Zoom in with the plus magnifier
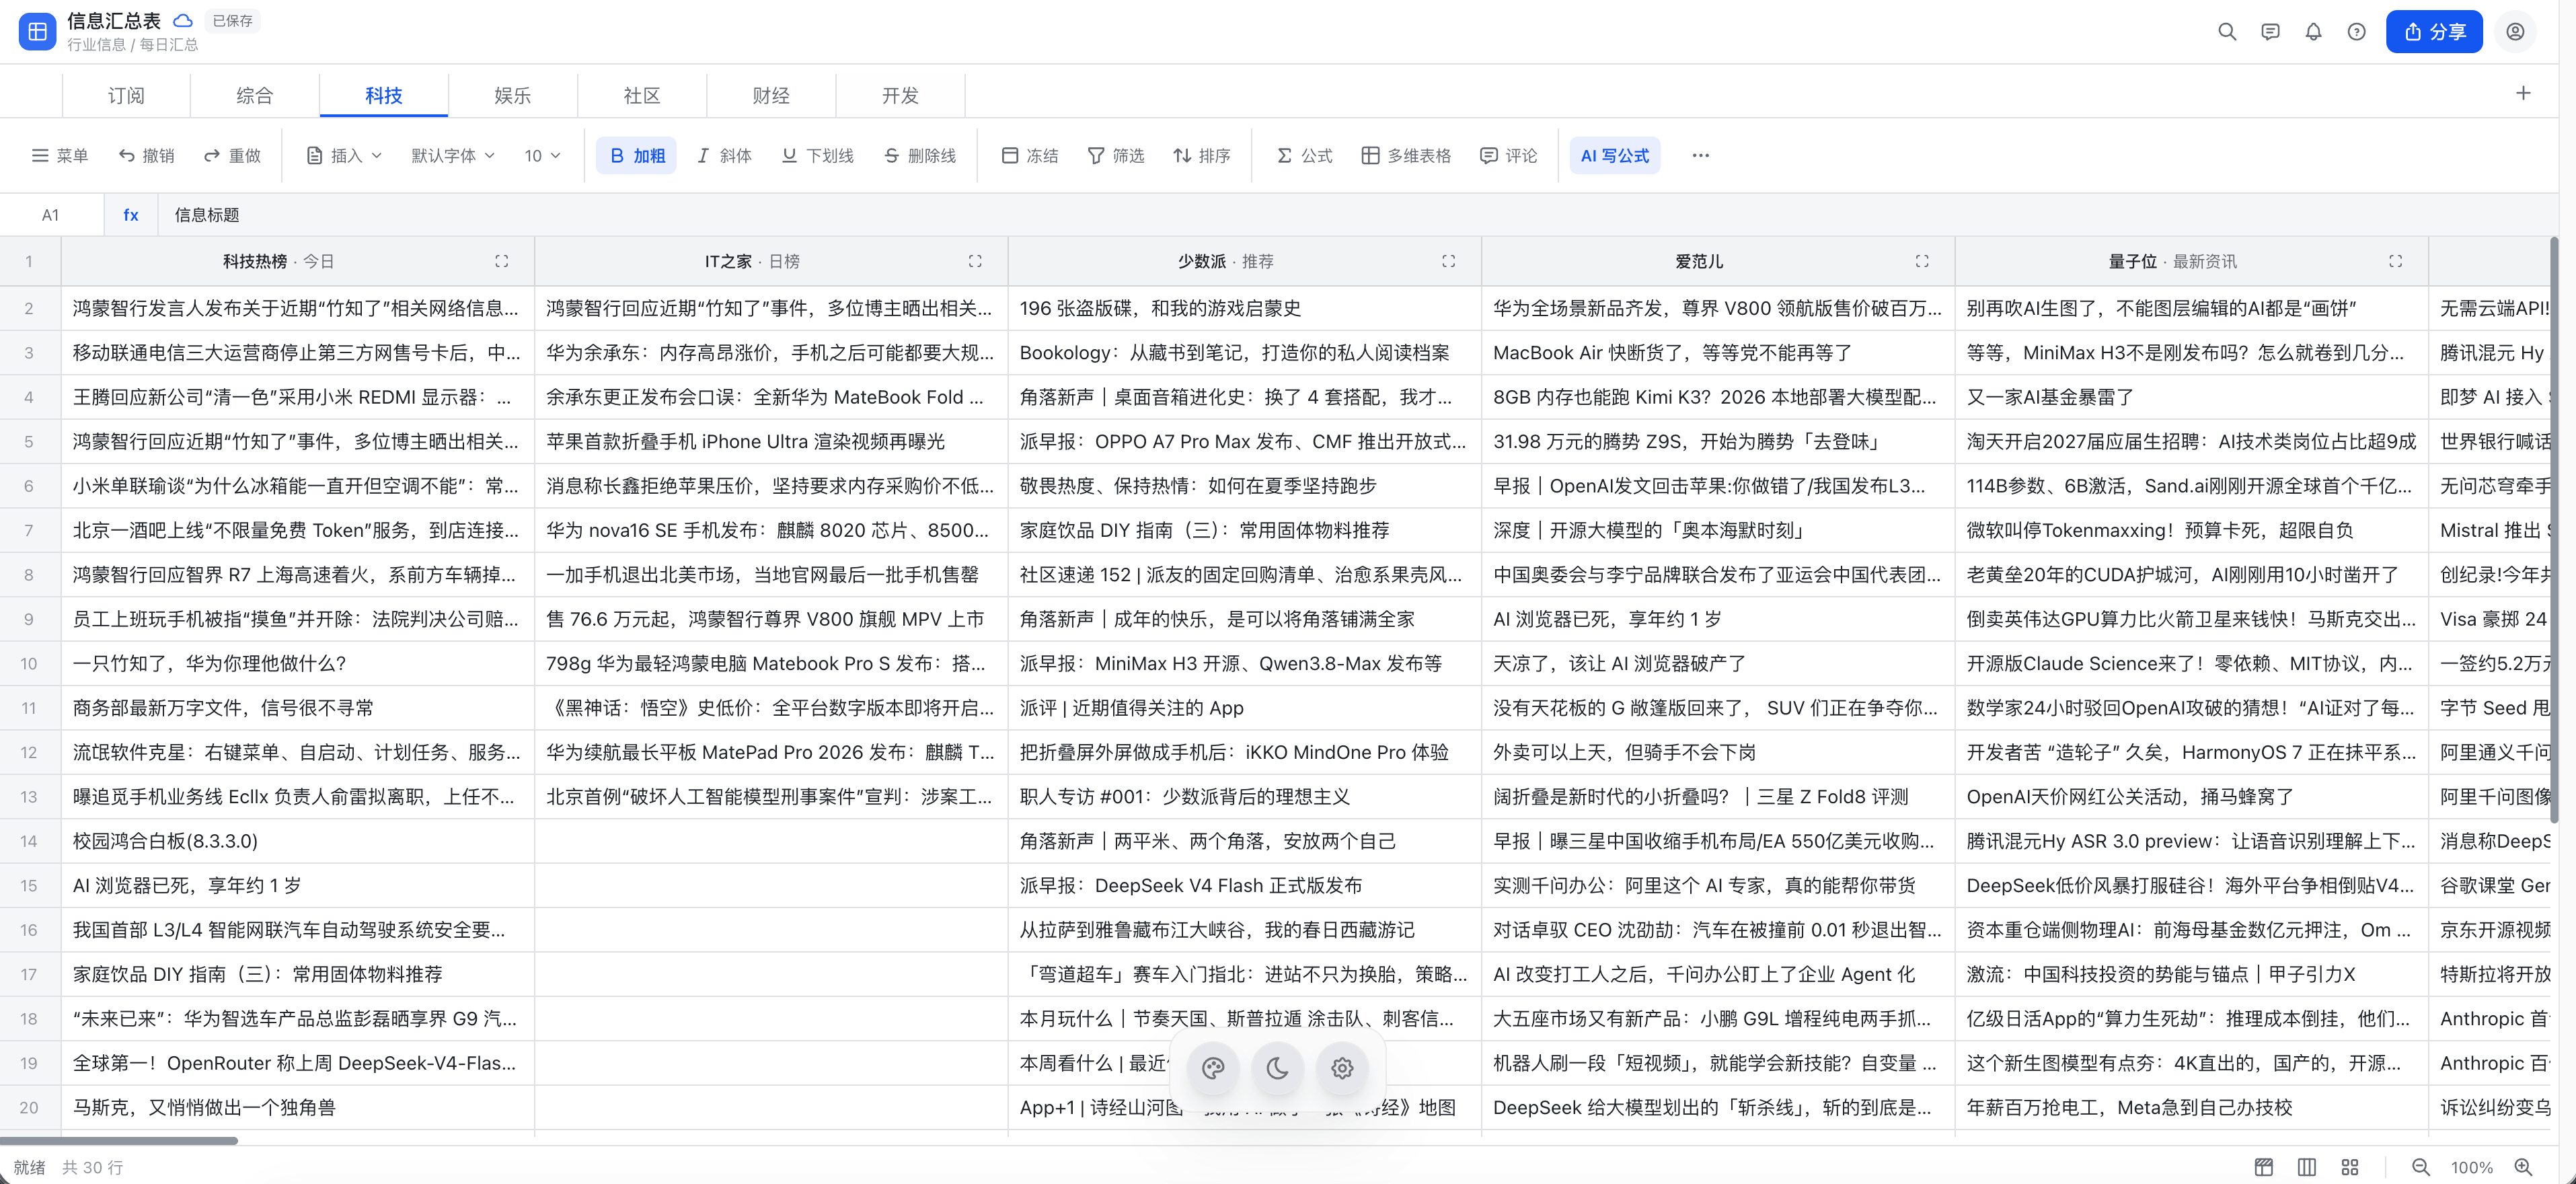2576x1184 pixels. (x=2524, y=1167)
